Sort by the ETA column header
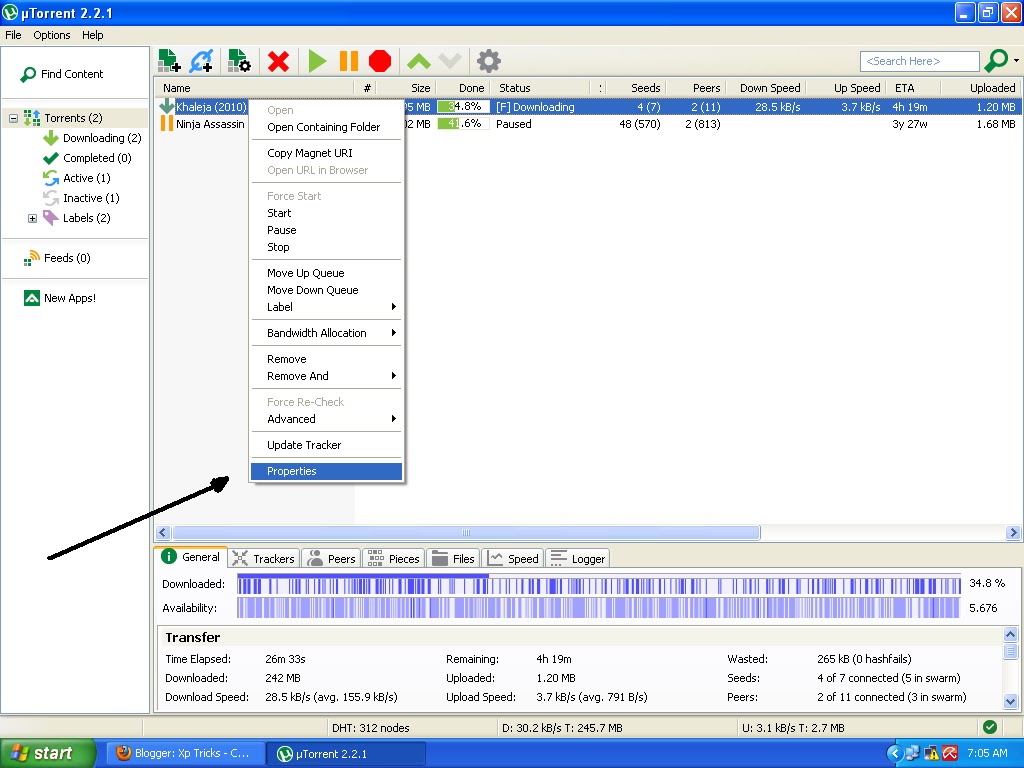Viewport: 1024px width, 768px height. (914, 88)
